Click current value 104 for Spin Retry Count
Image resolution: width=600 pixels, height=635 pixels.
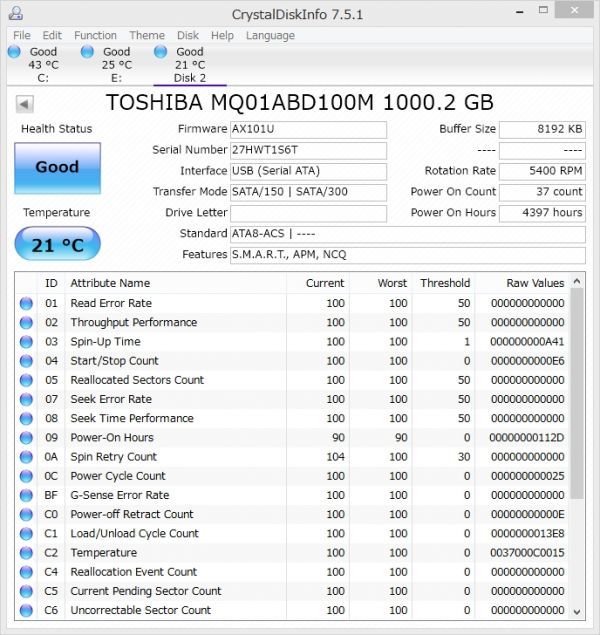[336, 457]
